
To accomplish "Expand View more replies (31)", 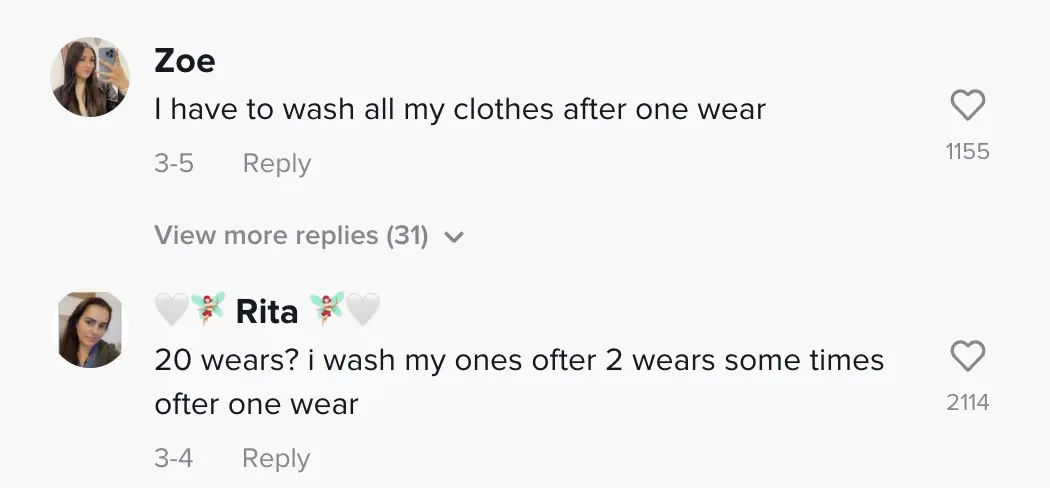I will click(291, 236).
